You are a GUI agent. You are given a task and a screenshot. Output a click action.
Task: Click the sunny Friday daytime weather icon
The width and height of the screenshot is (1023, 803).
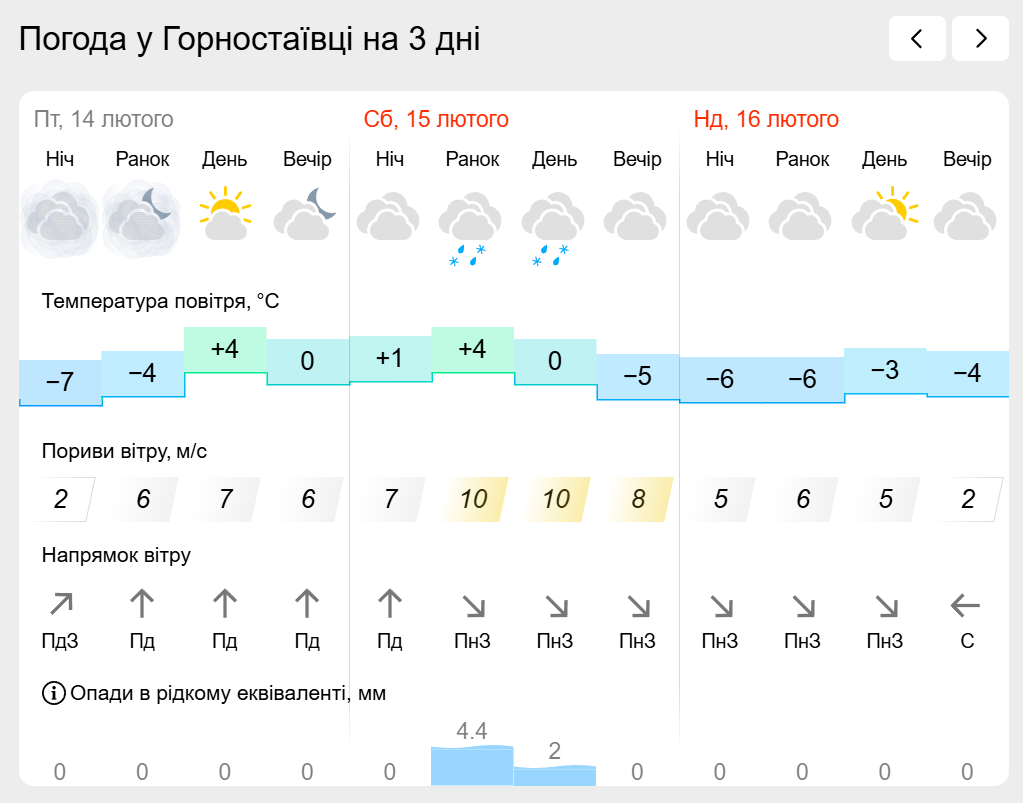click(225, 214)
